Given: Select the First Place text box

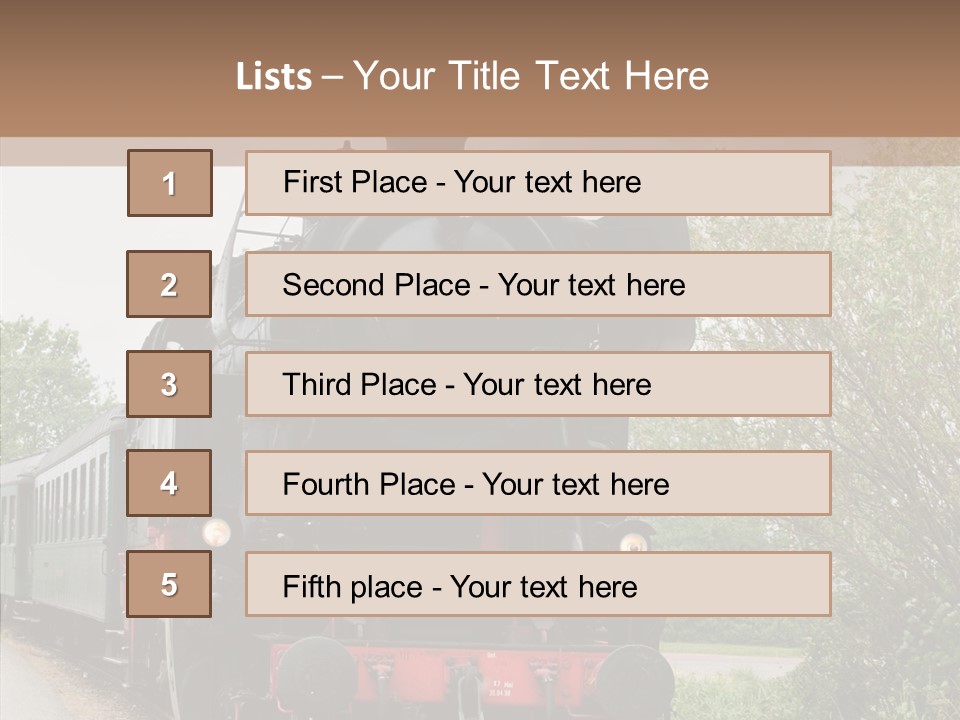Looking at the screenshot, I should [x=538, y=183].
